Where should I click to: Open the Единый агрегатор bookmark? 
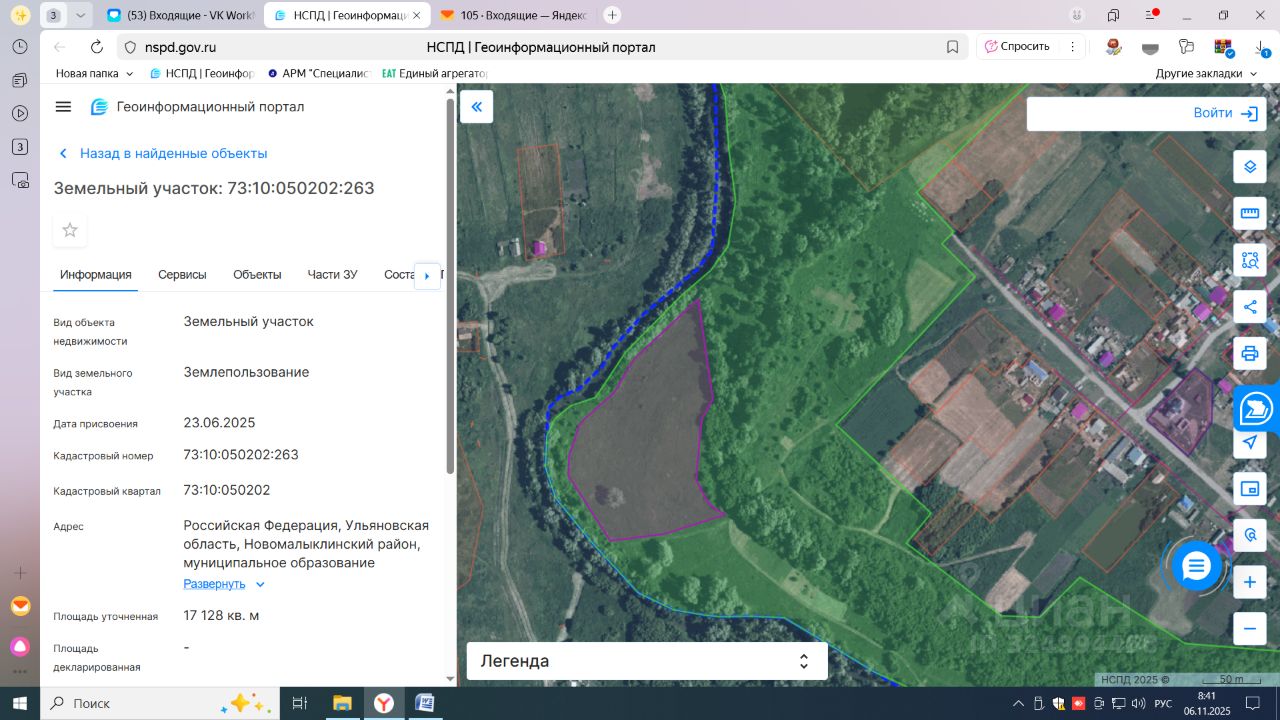pos(434,74)
